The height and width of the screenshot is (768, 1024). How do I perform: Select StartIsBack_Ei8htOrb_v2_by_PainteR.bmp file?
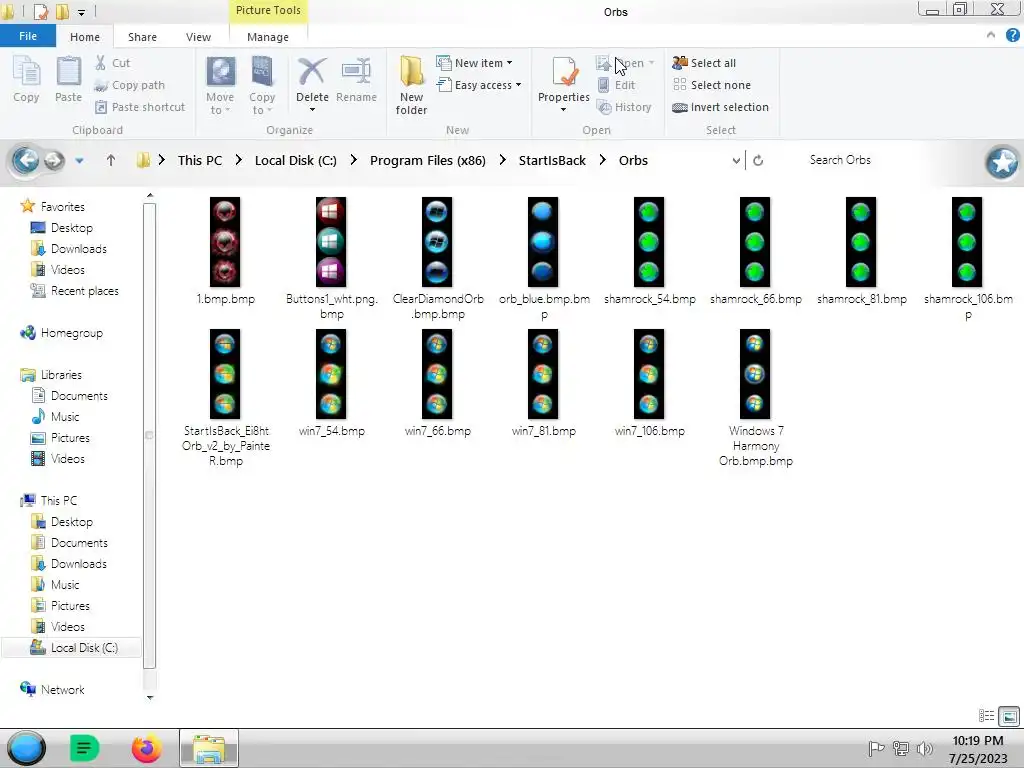click(x=225, y=398)
